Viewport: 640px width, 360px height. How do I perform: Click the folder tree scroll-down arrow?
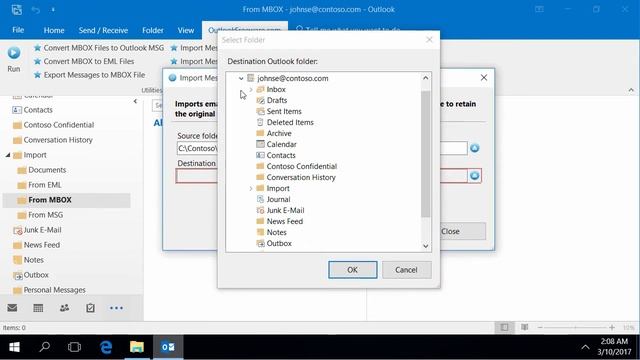point(426,246)
